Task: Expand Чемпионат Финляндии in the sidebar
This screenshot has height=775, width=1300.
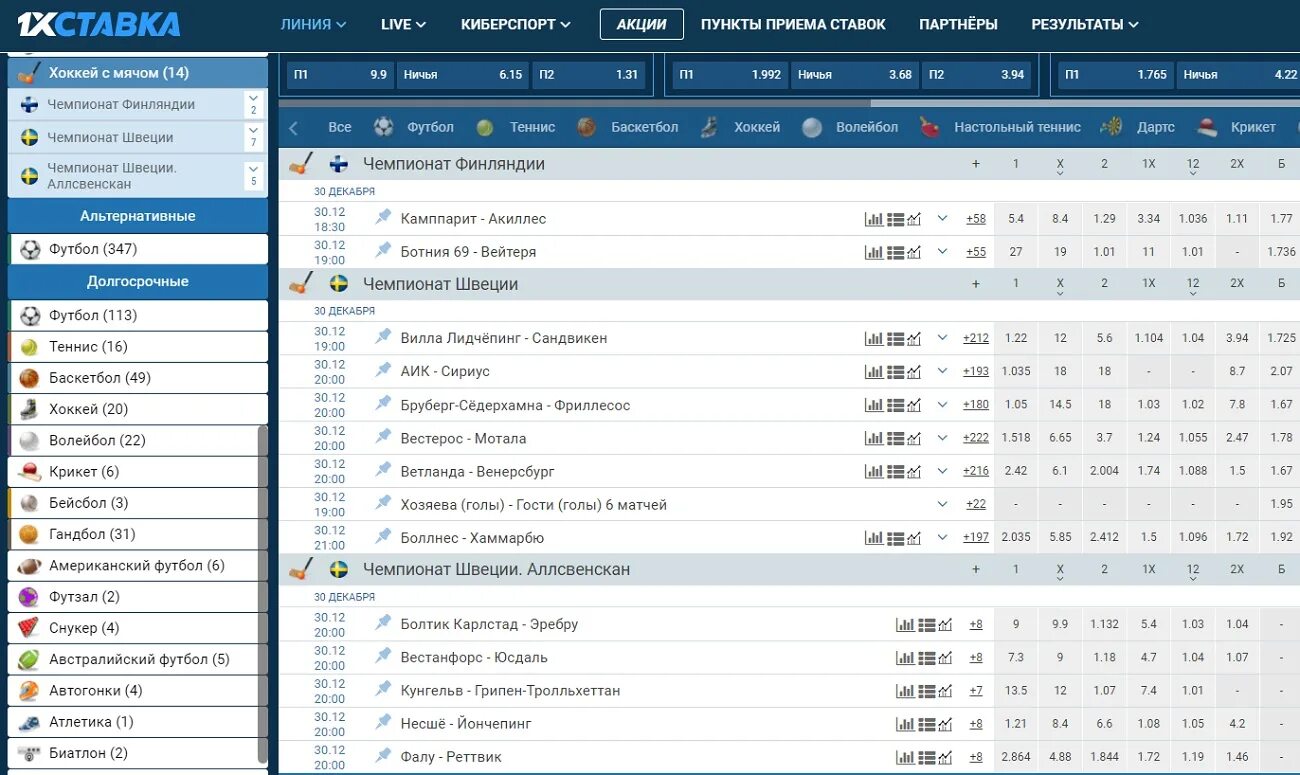Action: pyautogui.click(x=253, y=104)
